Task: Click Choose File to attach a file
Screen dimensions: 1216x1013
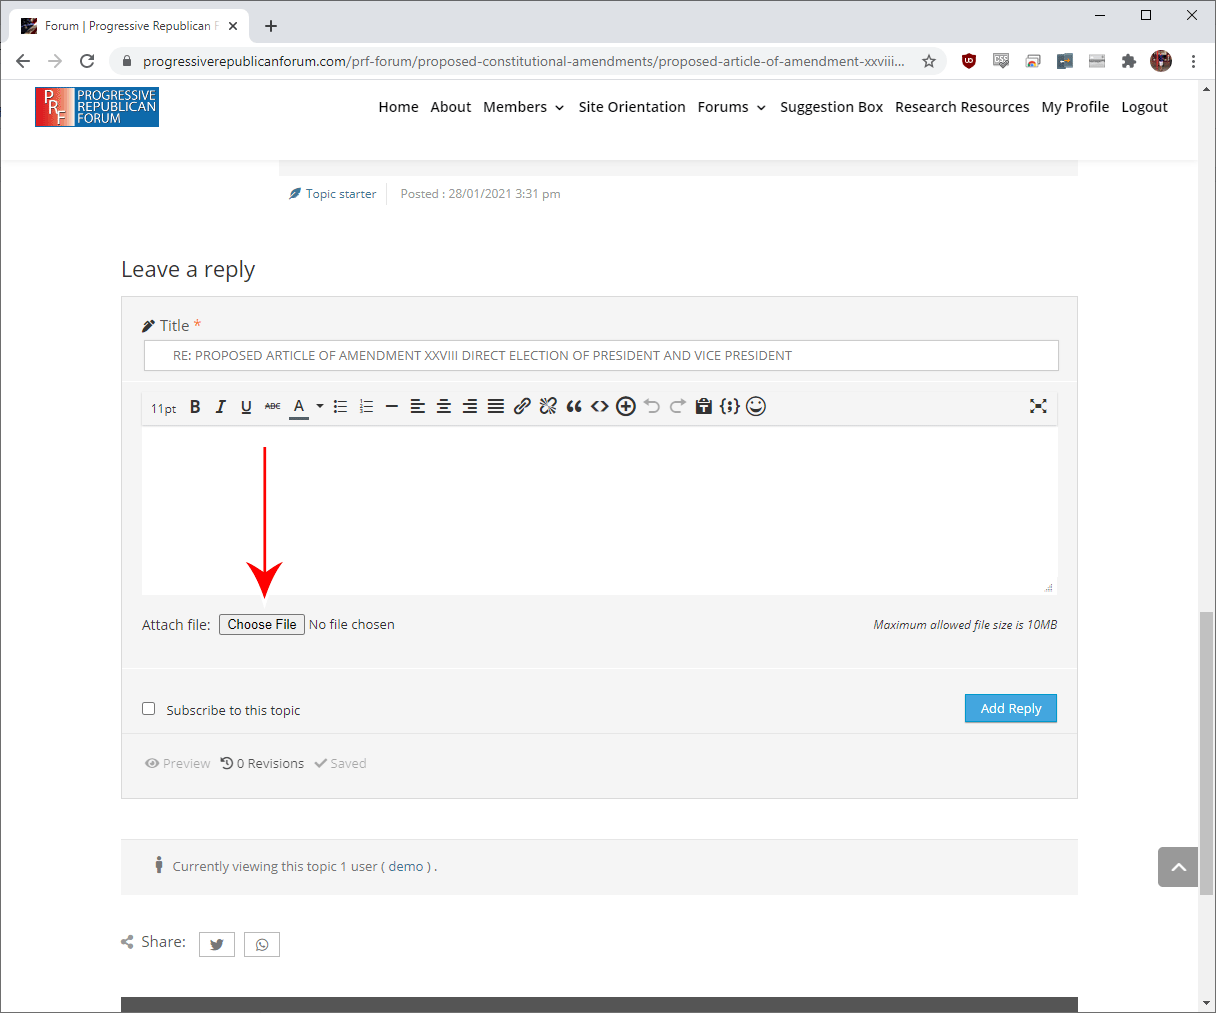Action: coord(262,624)
